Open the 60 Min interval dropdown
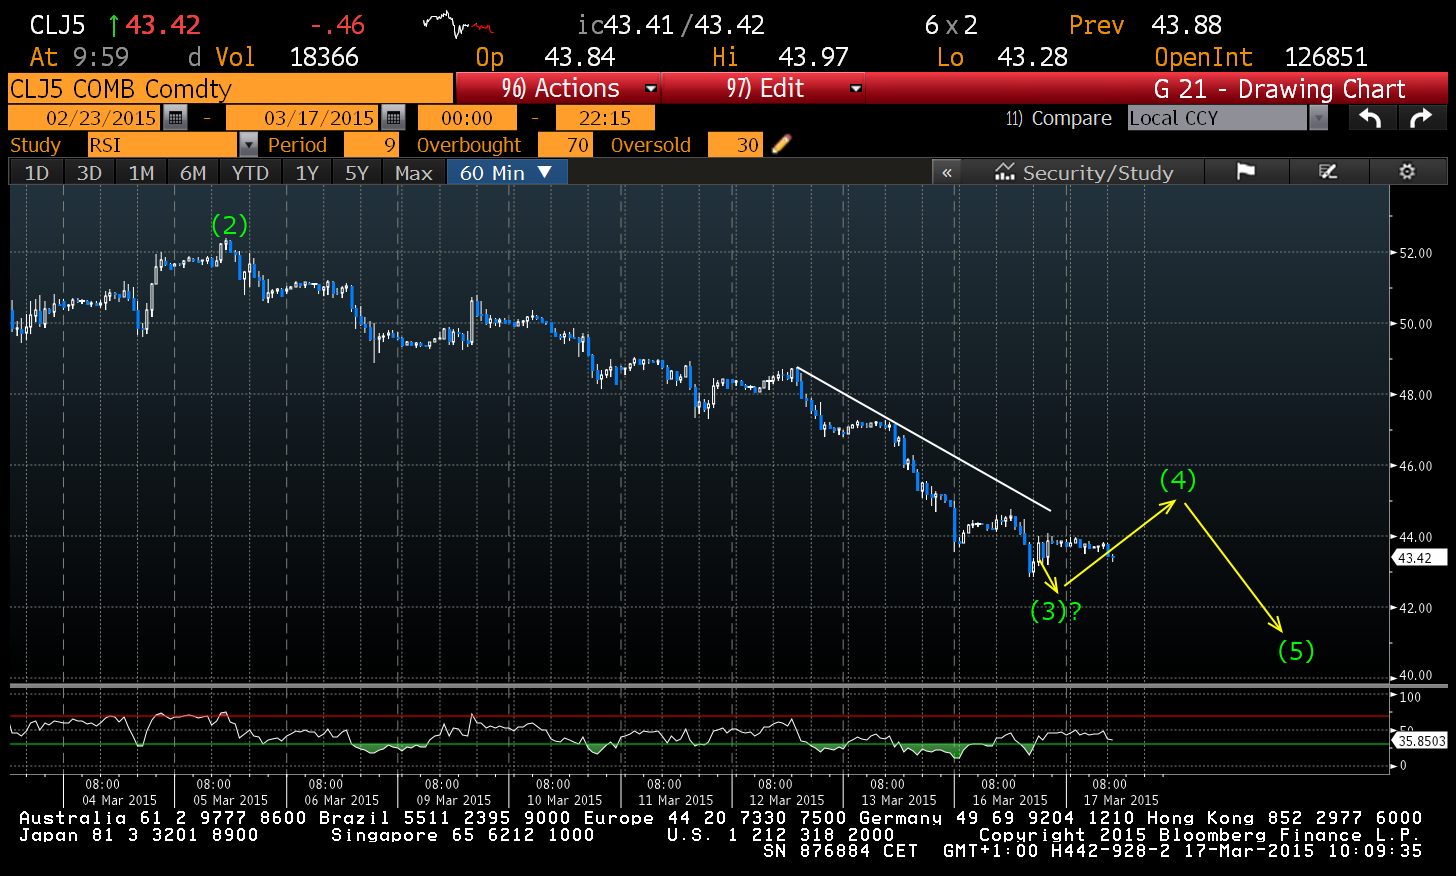1456x876 pixels. [x=545, y=172]
